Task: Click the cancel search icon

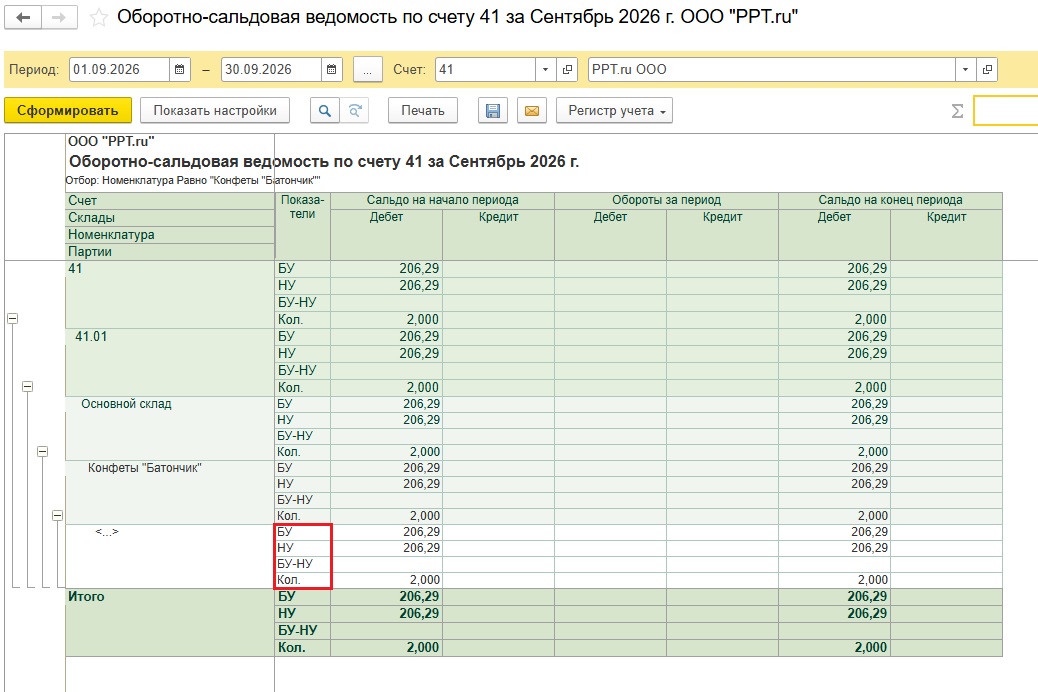Action: coord(355,111)
